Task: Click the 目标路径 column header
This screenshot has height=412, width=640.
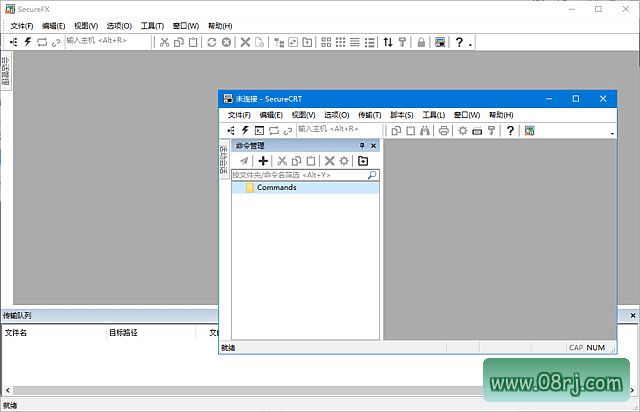Action: [123, 332]
